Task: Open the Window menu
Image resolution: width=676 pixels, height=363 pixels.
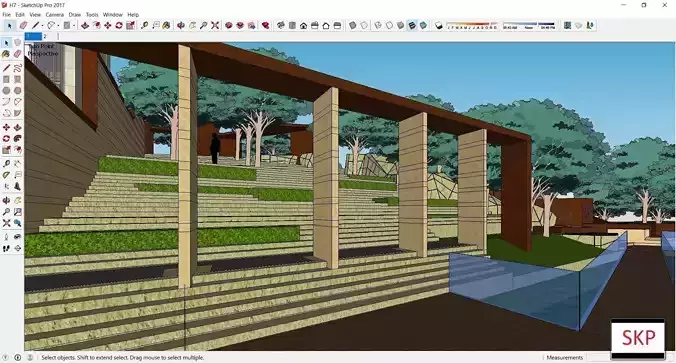Action: click(113, 14)
